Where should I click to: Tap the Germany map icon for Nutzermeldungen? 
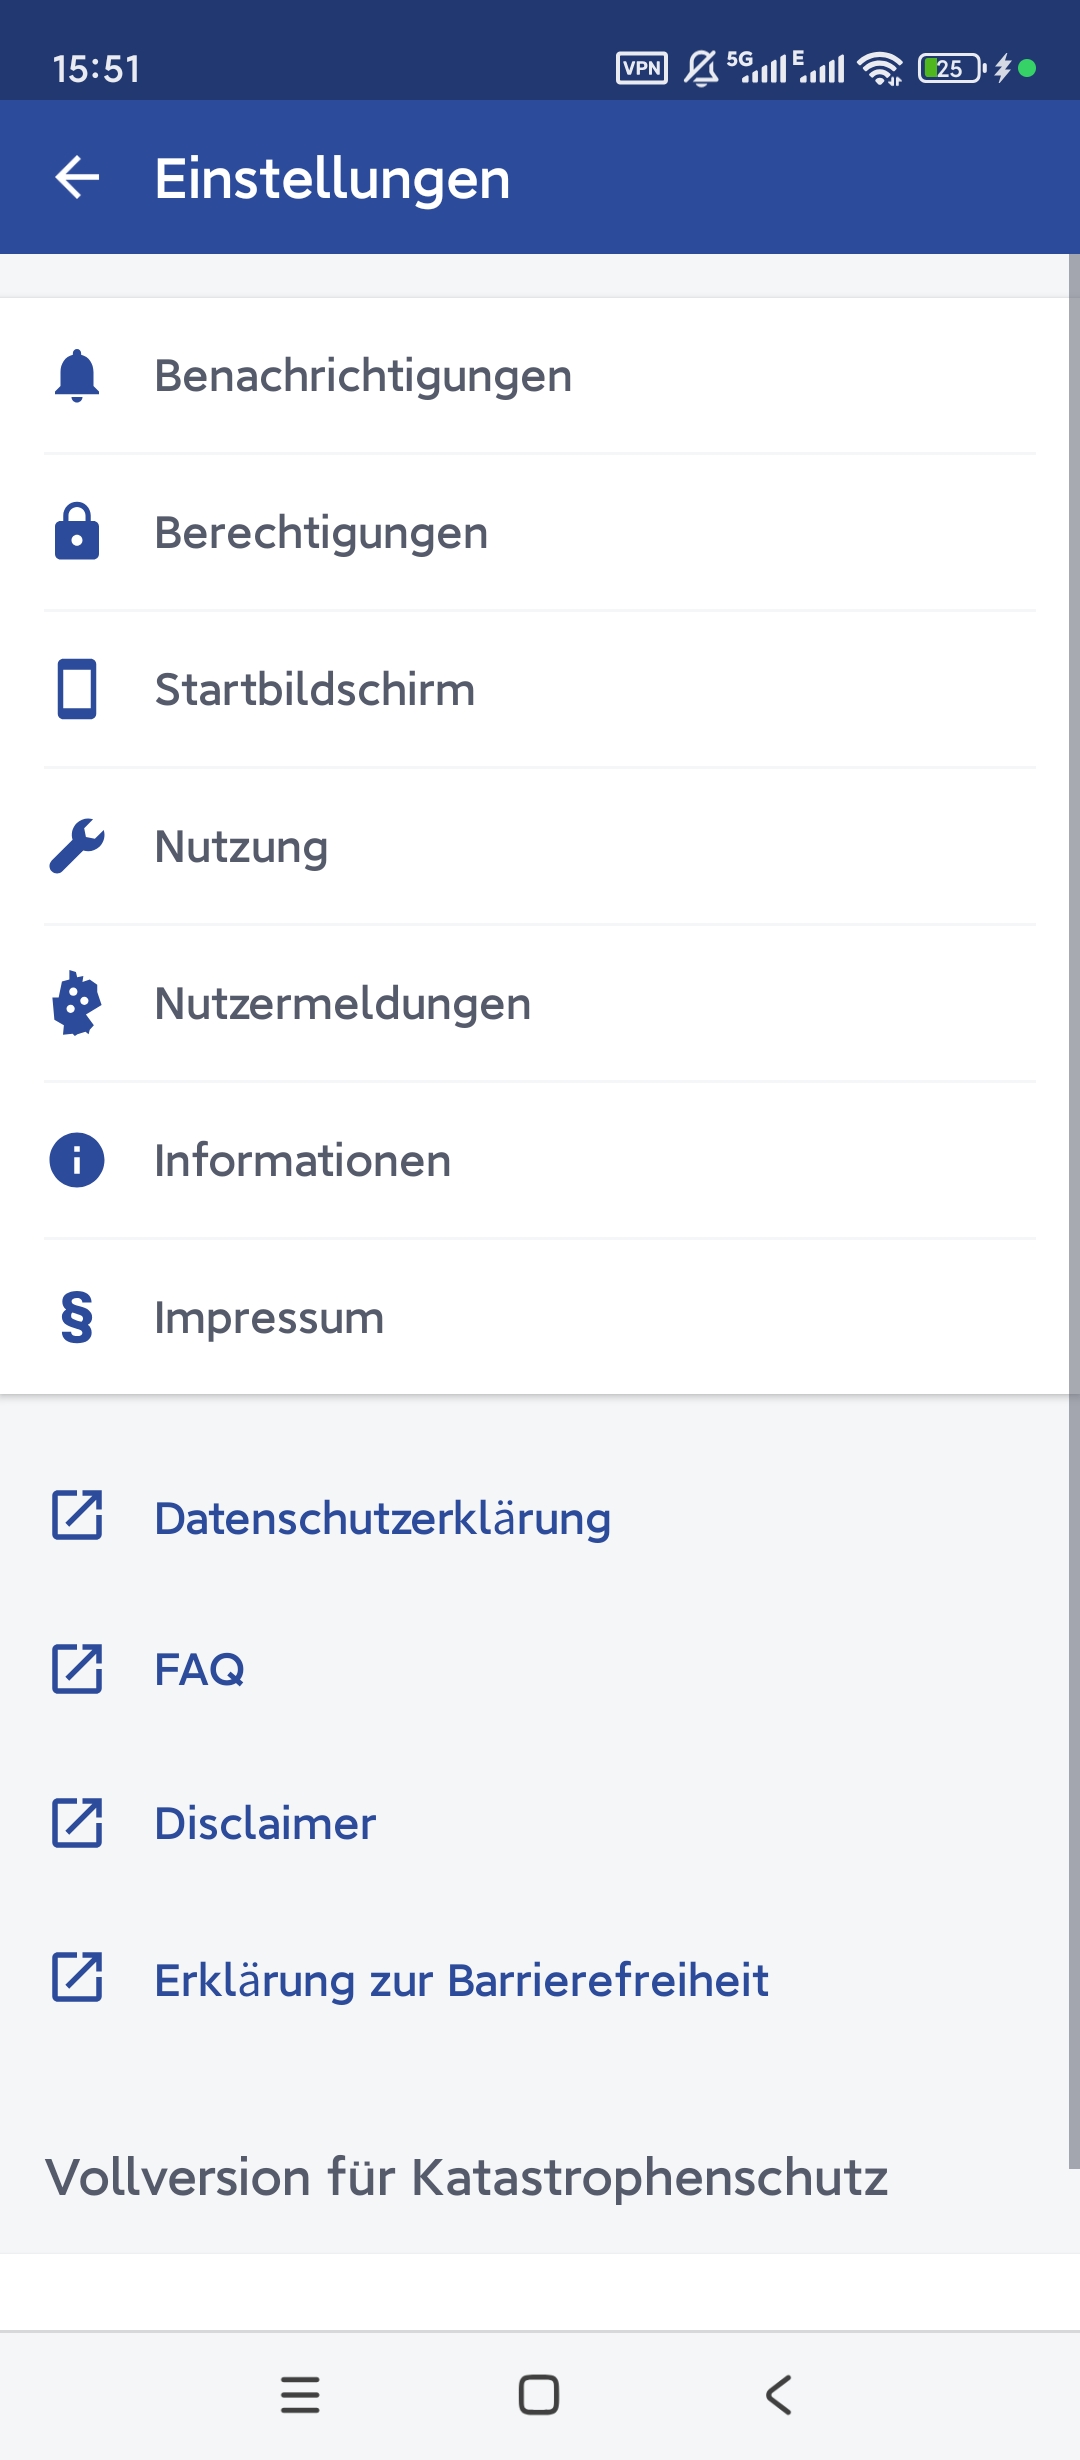click(x=77, y=1003)
